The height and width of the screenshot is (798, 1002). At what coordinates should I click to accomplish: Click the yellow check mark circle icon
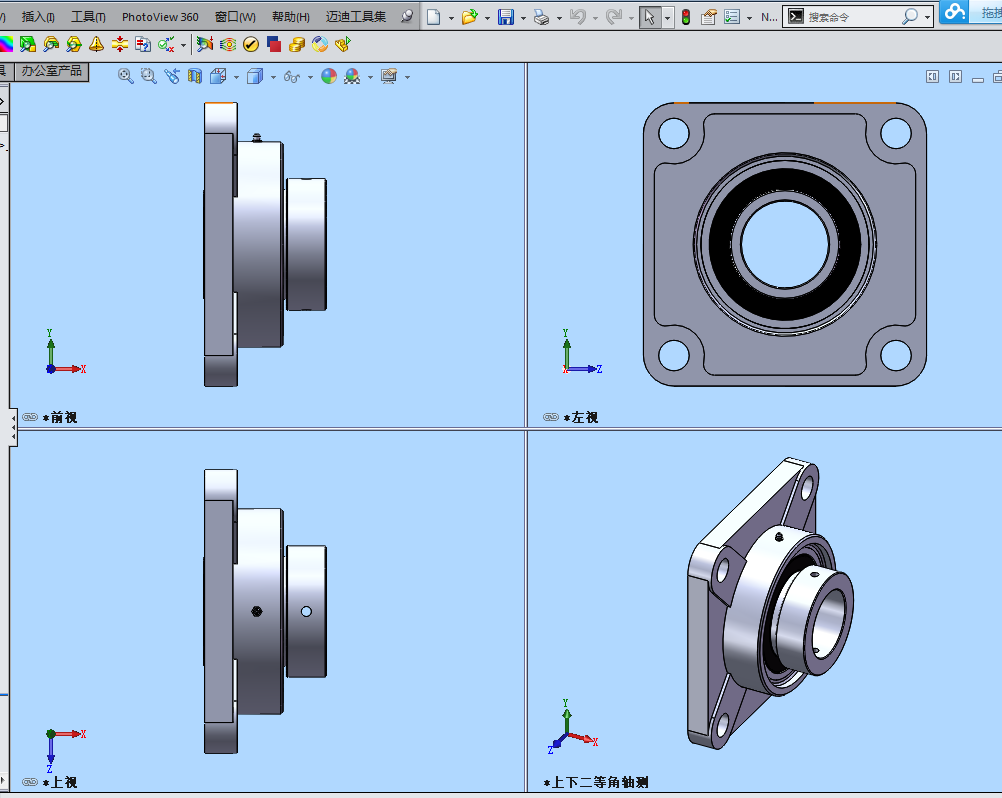point(251,44)
